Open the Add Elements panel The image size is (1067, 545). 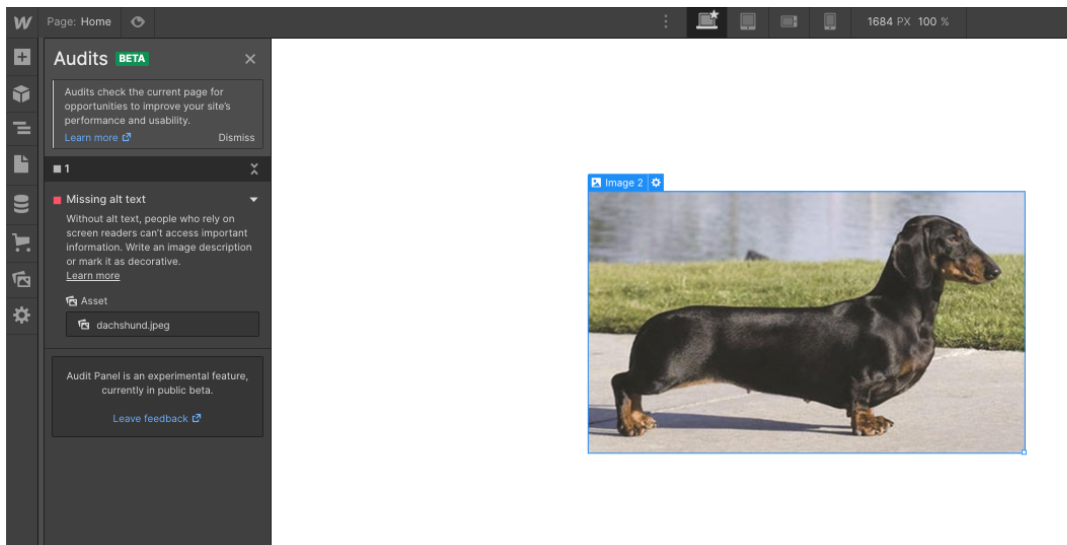(22, 57)
